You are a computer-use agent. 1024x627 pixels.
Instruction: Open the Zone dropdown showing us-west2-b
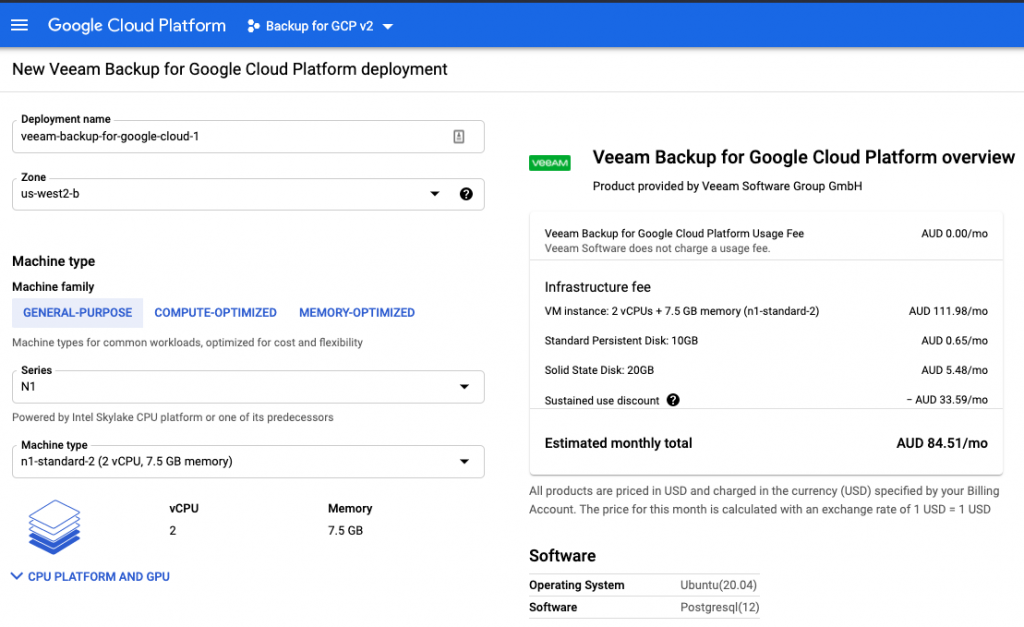pyautogui.click(x=248, y=194)
